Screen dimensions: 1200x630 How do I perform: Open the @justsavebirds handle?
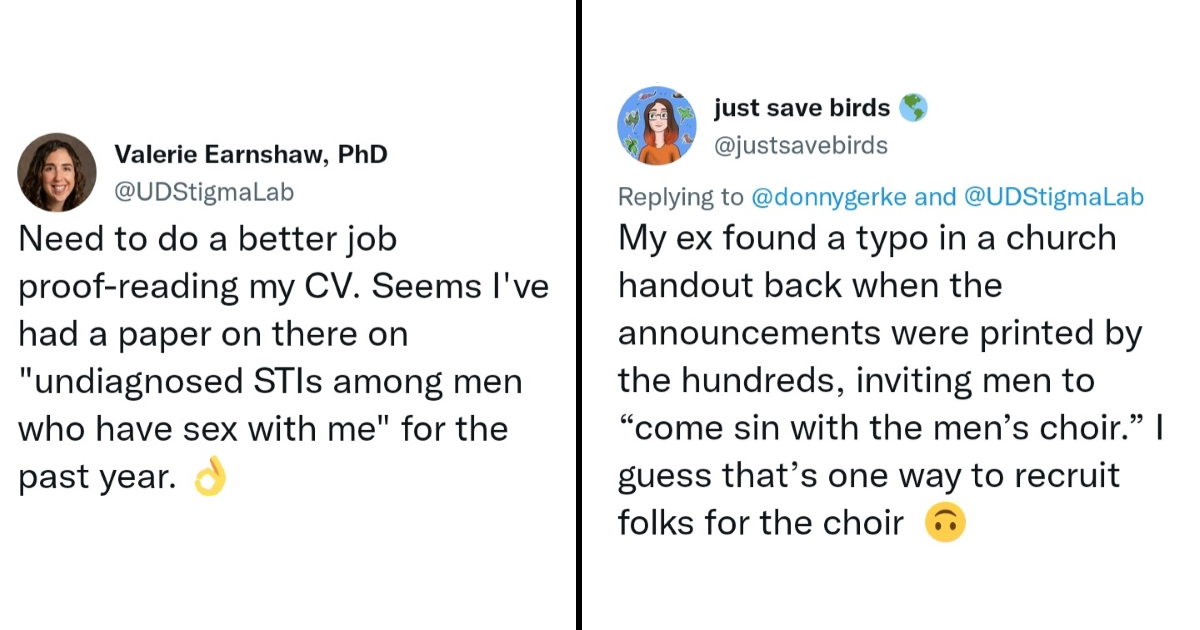(x=801, y=145)
